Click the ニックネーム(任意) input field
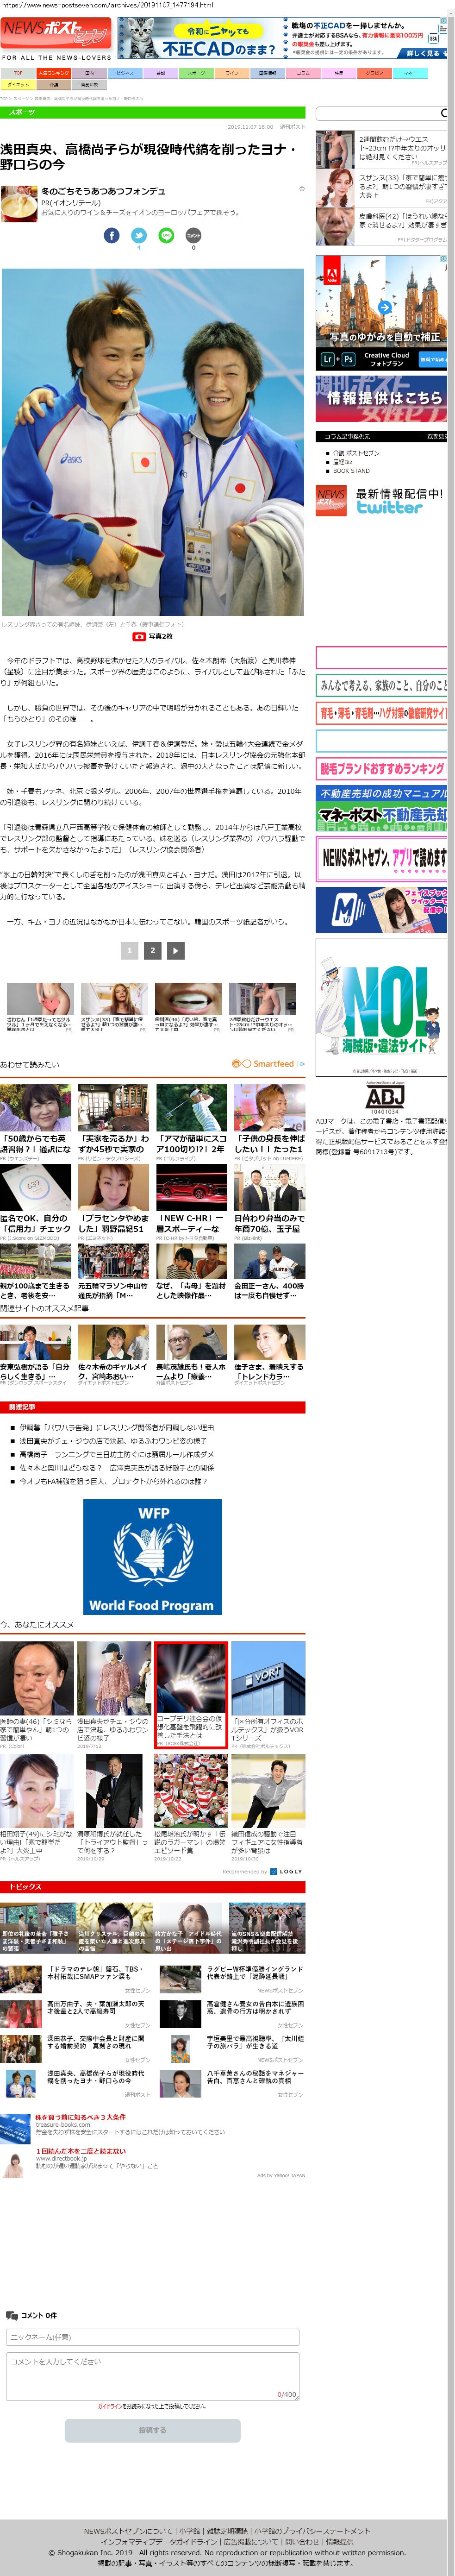This screenshot has width=455, height=2576. pyautogui.click(x=152, y=2337)
